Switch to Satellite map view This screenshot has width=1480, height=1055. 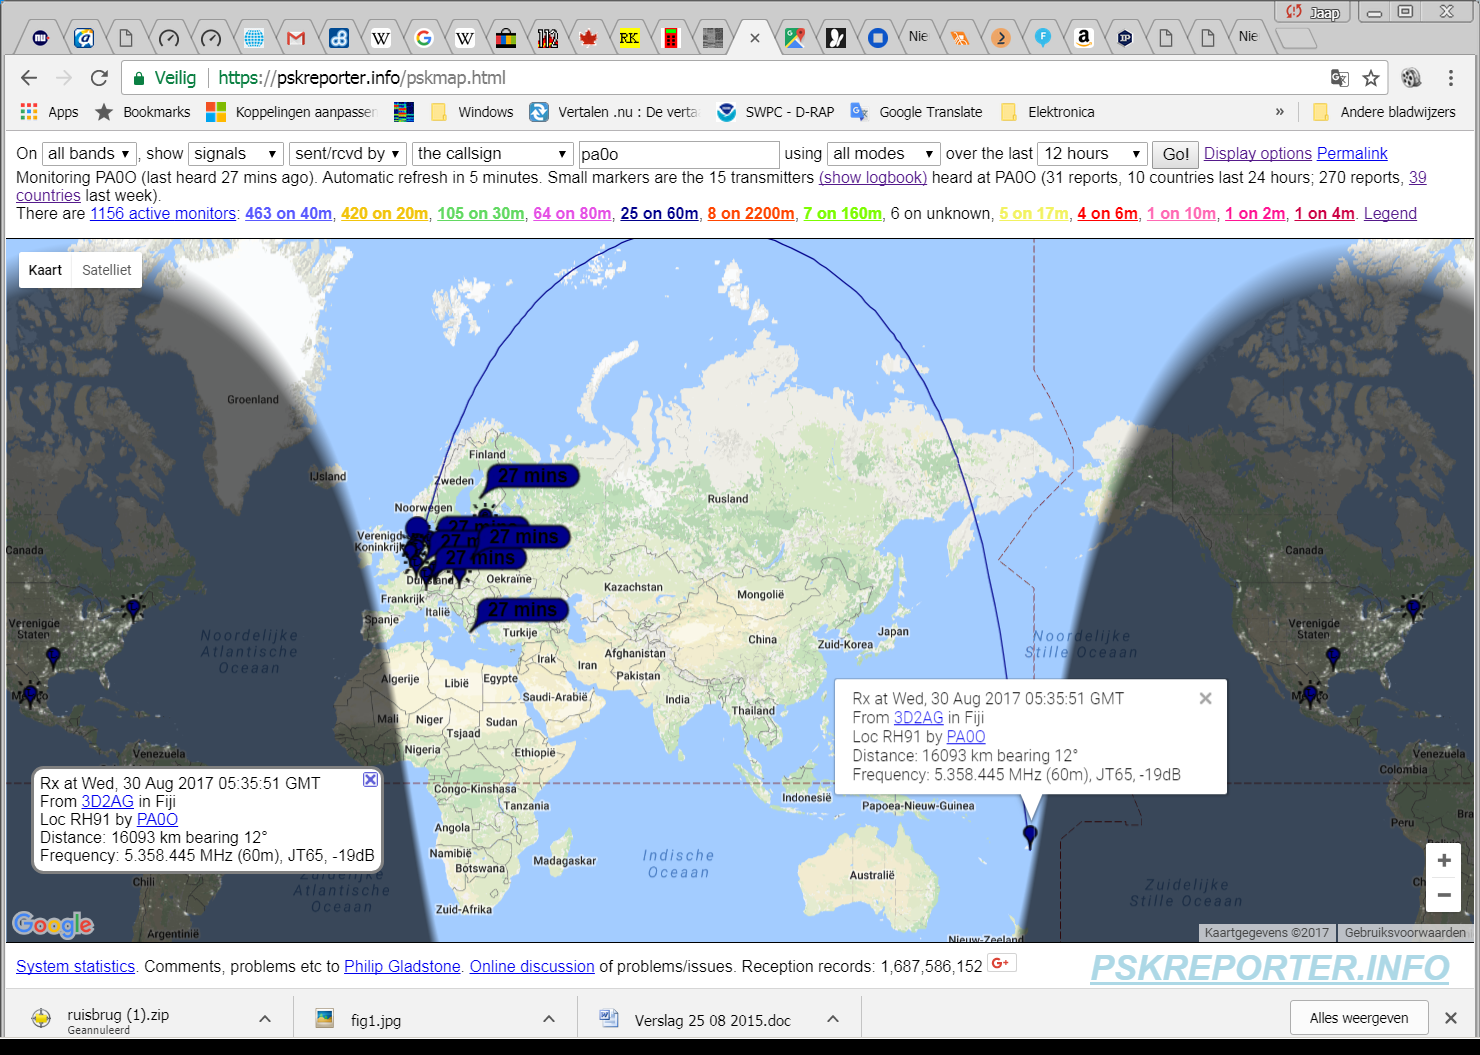tap(106, 269)
